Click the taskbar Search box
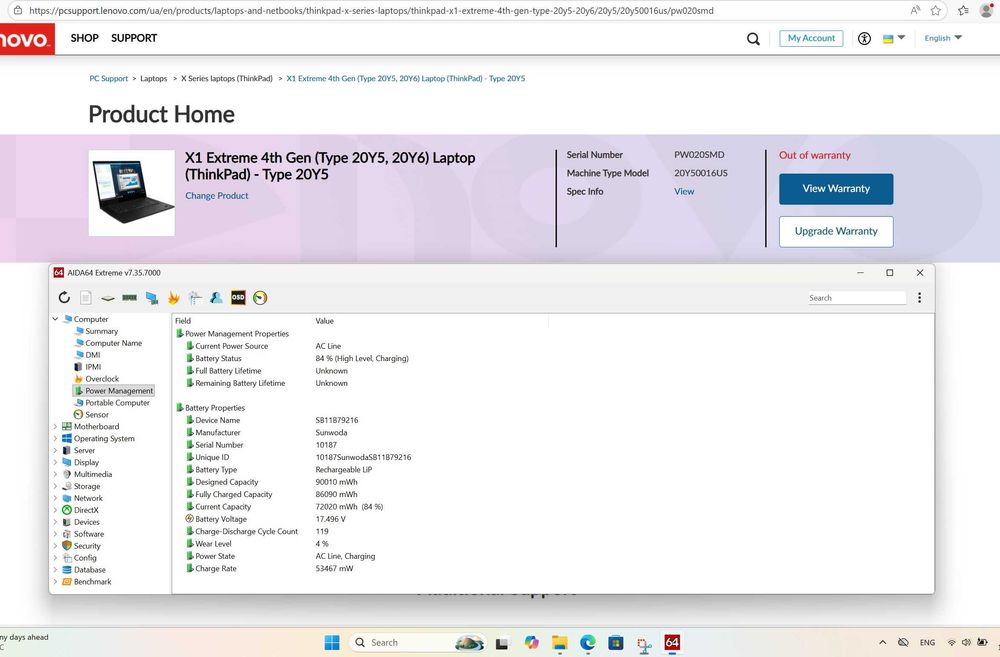The image size is (1000, 657). [417, 642]
